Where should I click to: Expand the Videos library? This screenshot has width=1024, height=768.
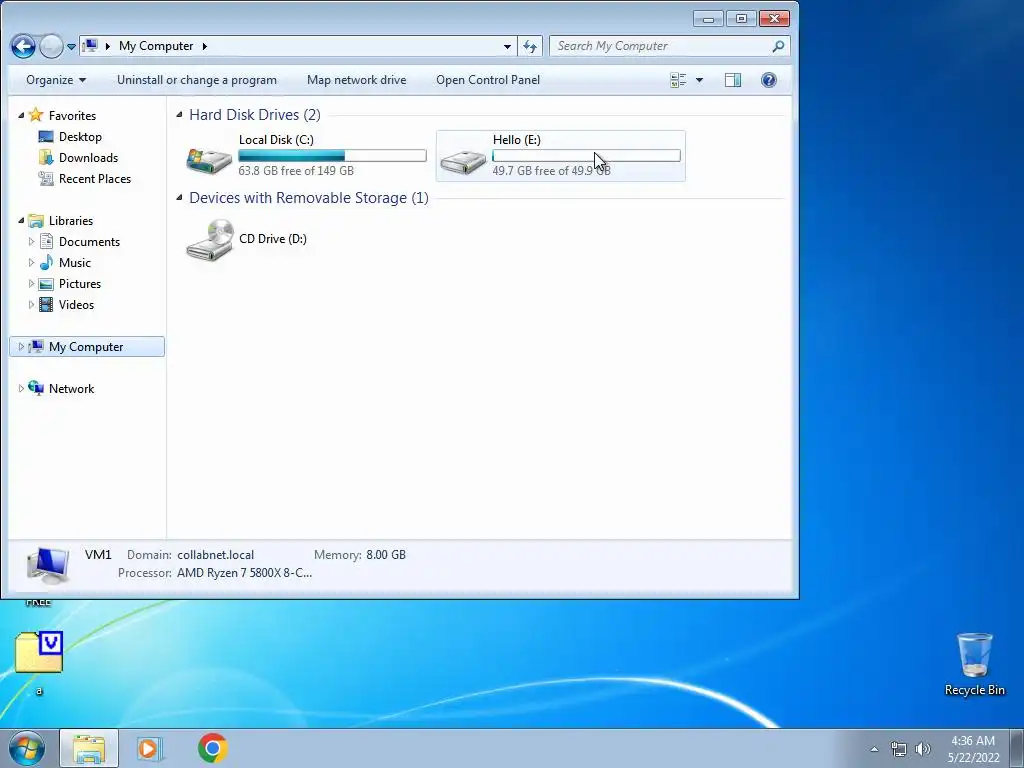pyautogui.click(x=31, y=304)
